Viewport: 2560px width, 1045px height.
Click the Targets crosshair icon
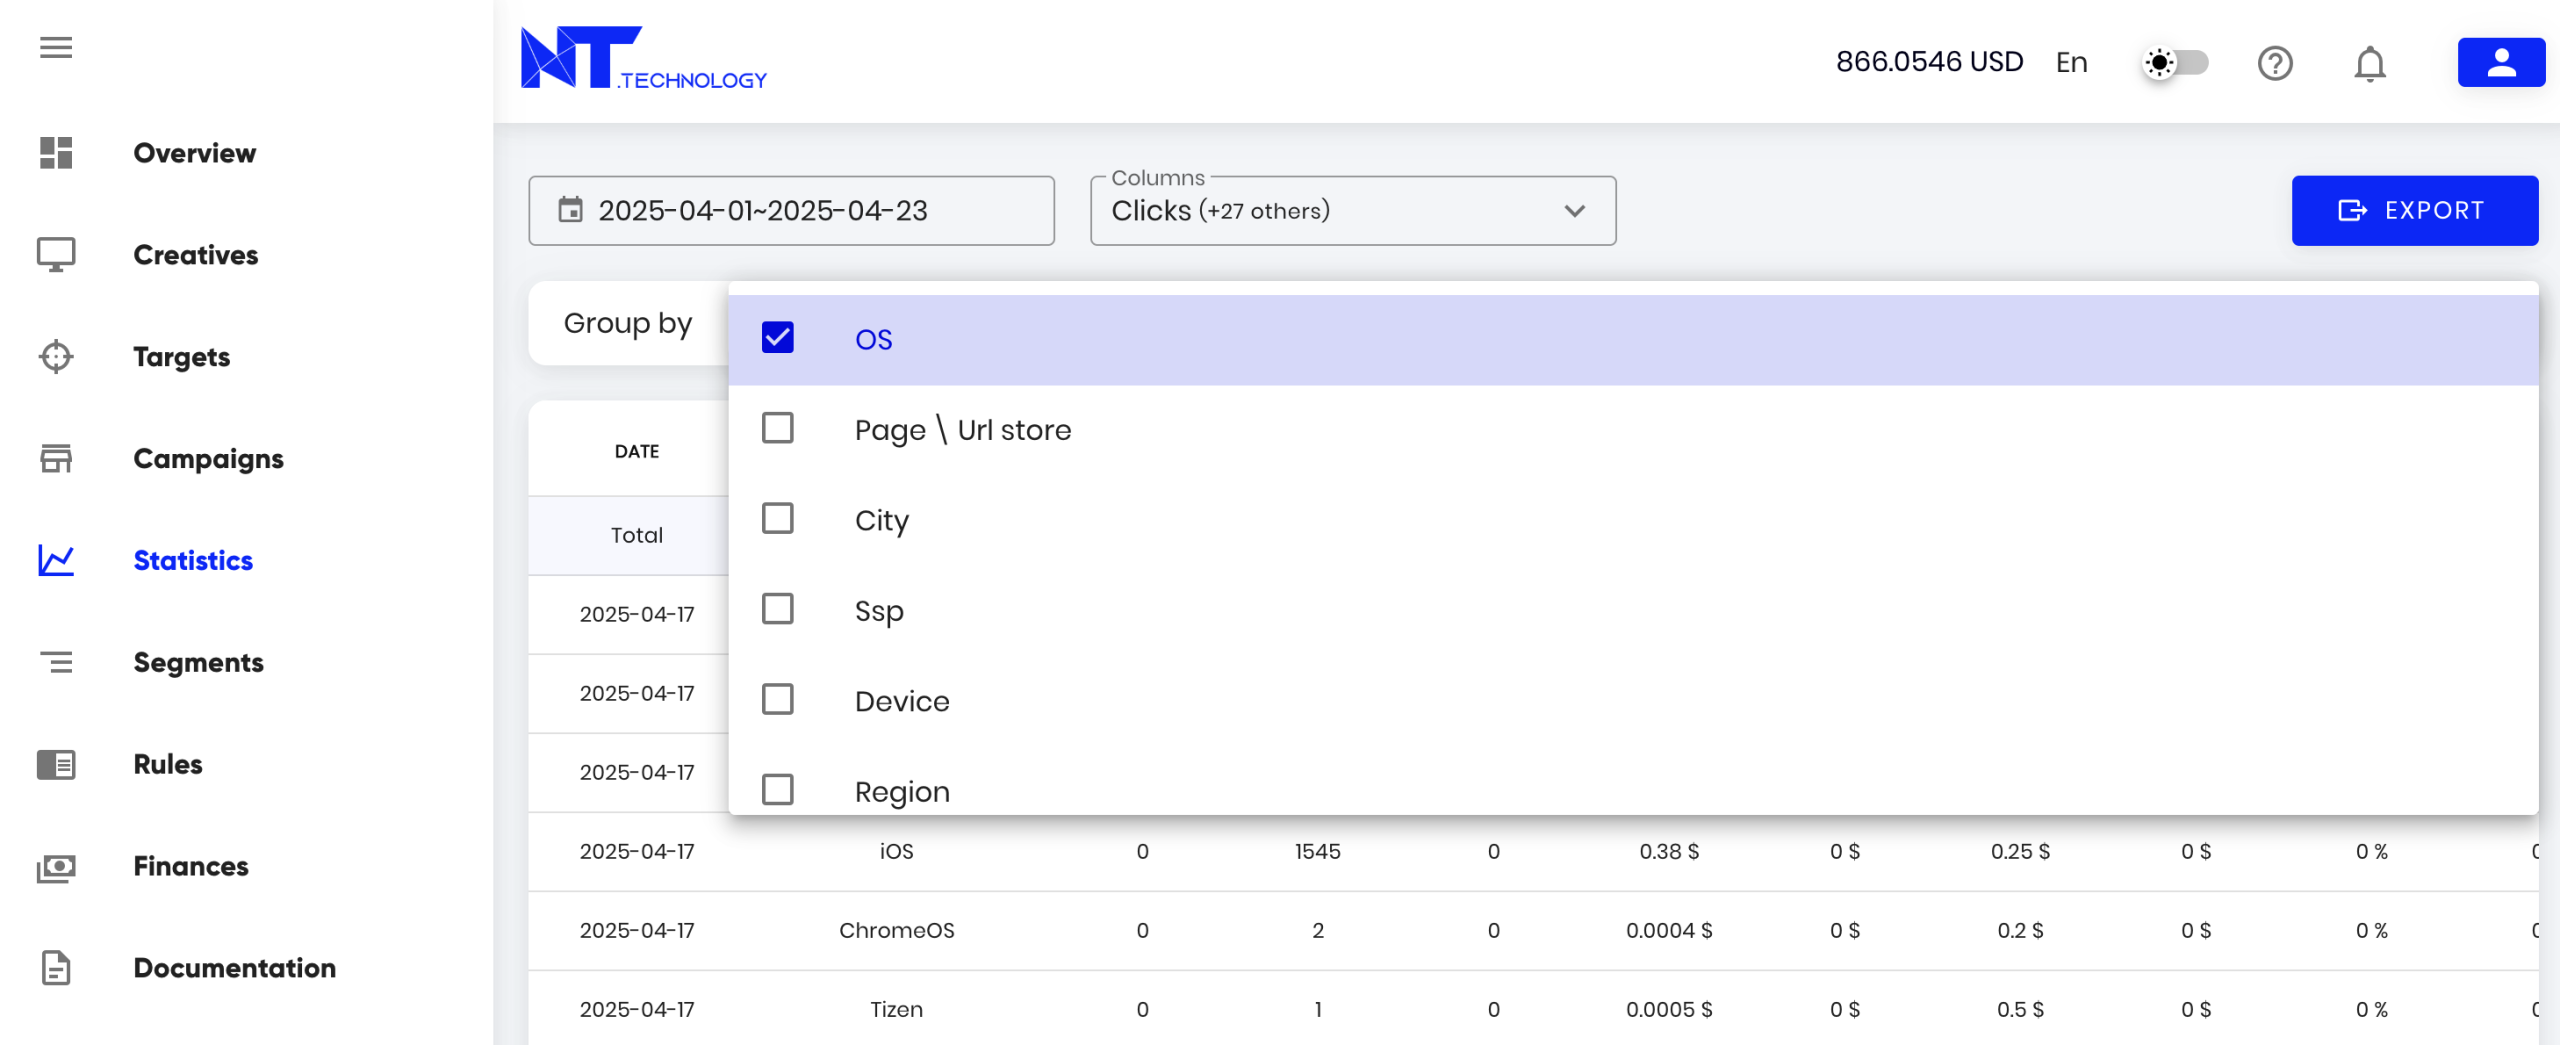coord(56,357)
